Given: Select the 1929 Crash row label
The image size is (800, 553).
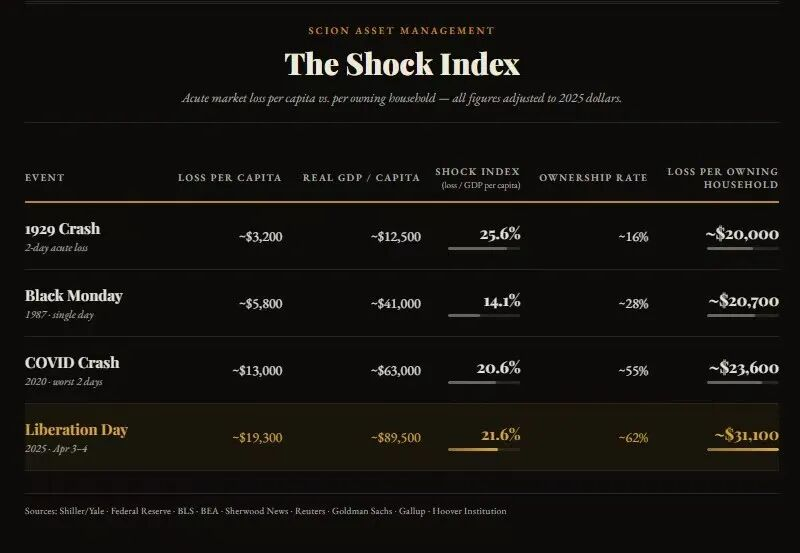Looking at the screenshot, I should pos(62,229).
